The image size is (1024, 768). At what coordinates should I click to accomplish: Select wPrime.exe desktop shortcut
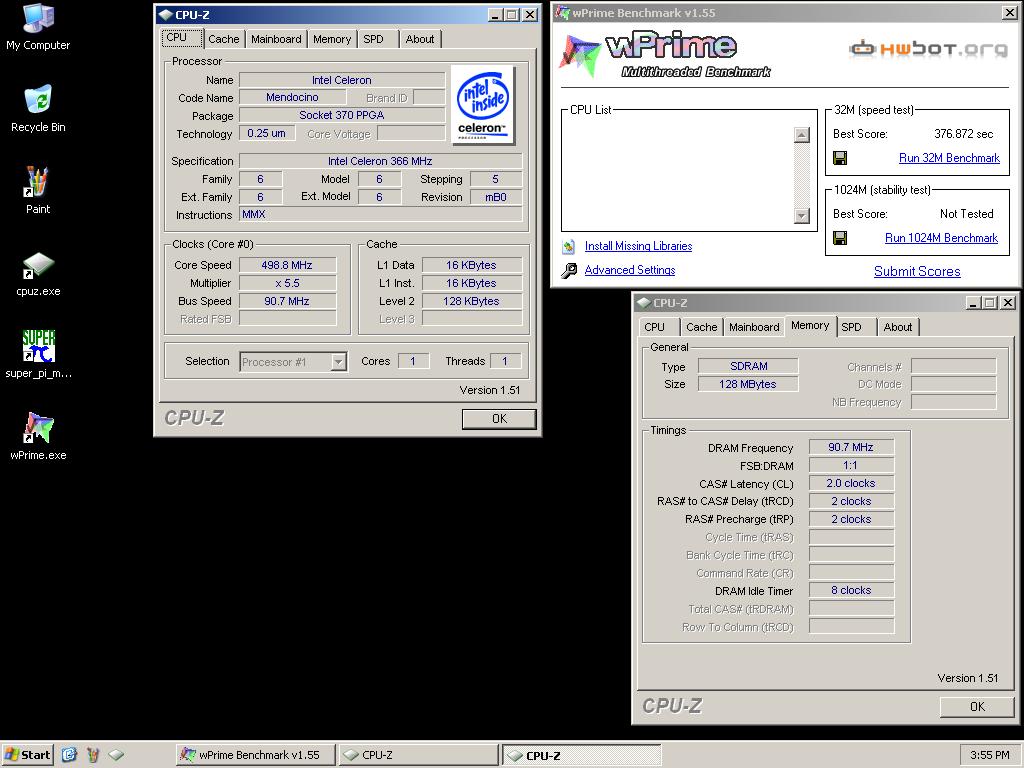[x=38, y=436]
